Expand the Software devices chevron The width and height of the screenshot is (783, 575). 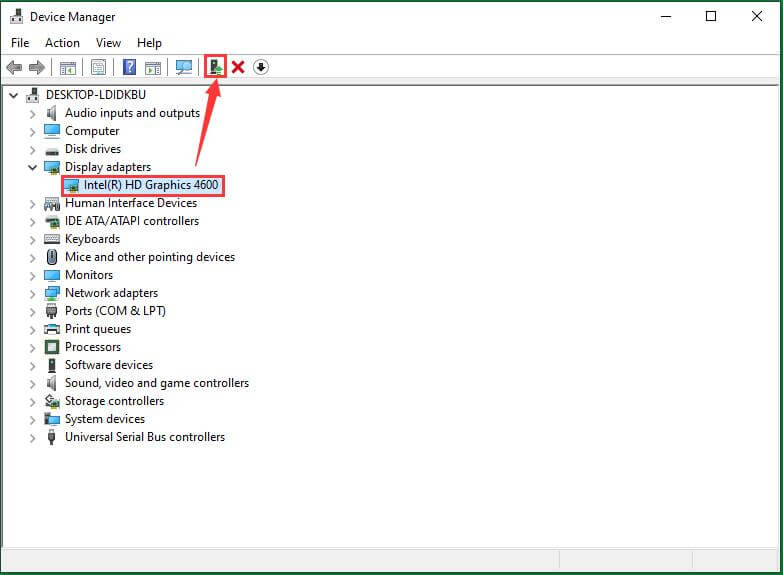point(32,366)
